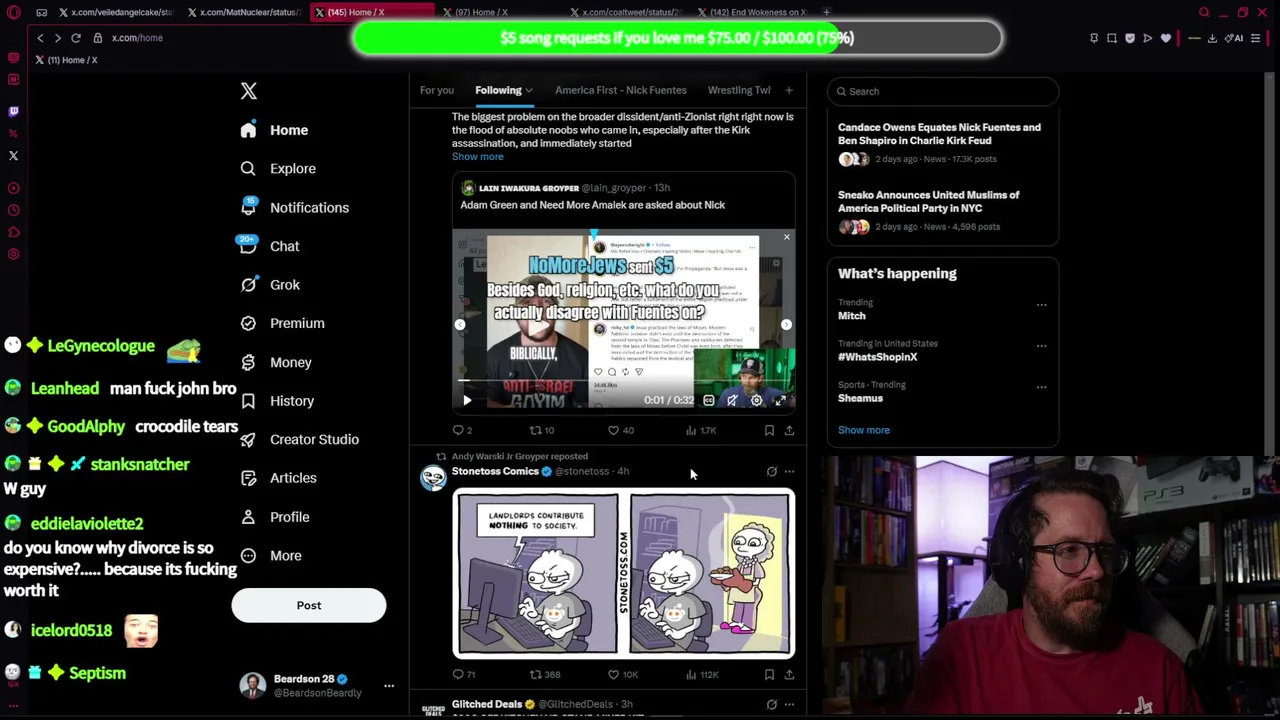The width and height of the screenshot is (1280, 720).
Task: Unmute the video with the speaker icon
Action: (x=732, y=400)
